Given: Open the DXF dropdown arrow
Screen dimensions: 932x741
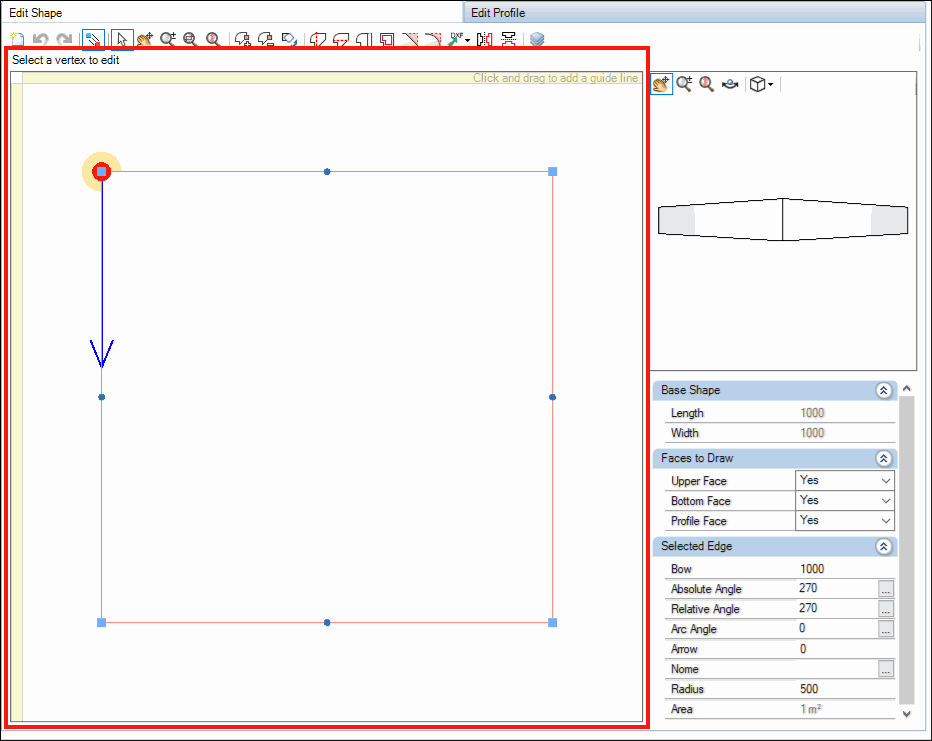Looking at the screenshot, I should click(468, 40).
